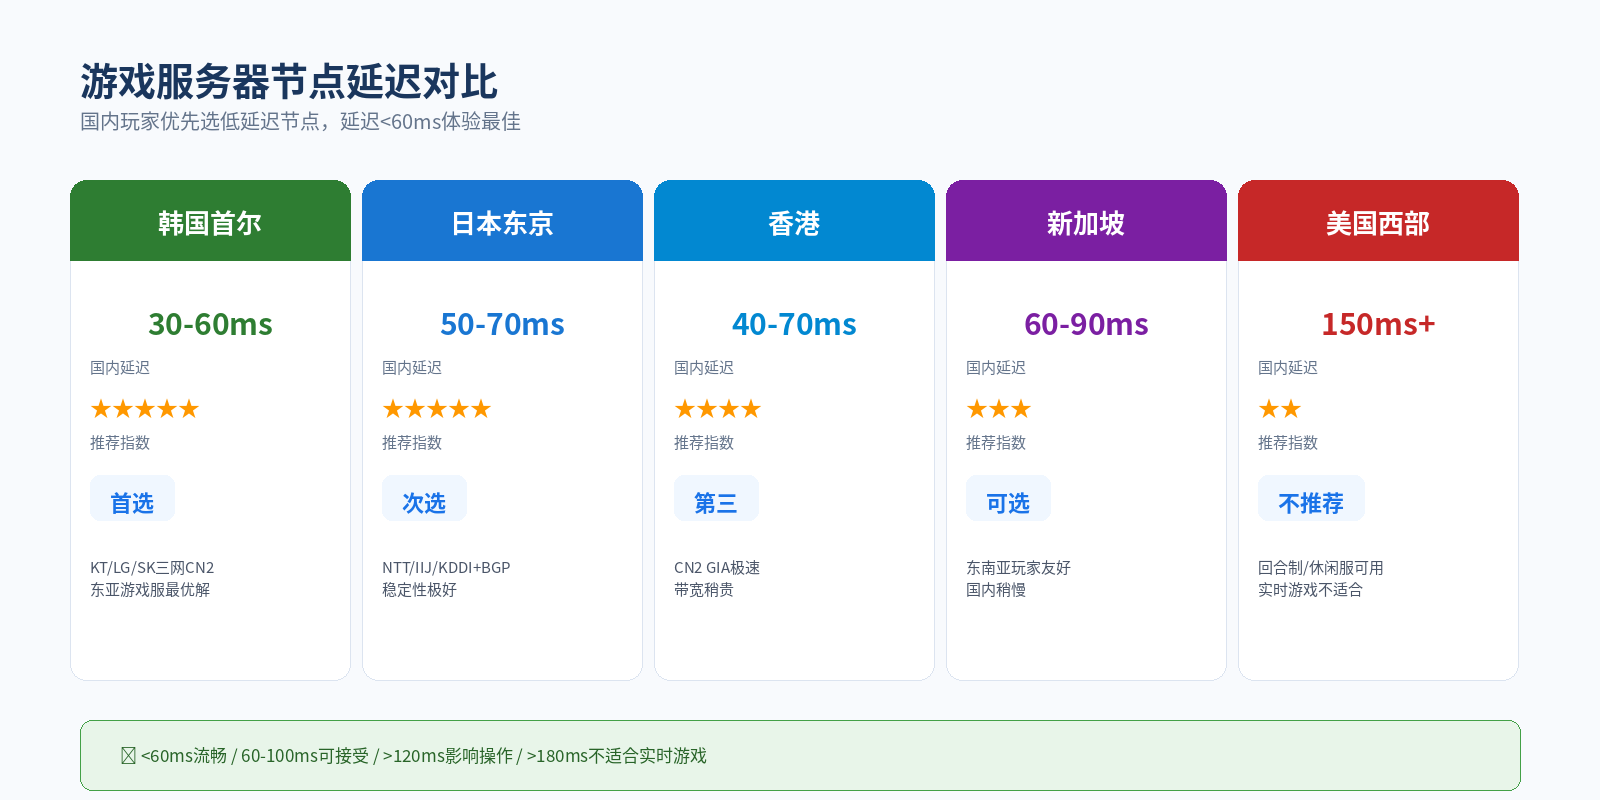Click the 30-60ms latency value
1600x800 pixels.
click(210, 324)
